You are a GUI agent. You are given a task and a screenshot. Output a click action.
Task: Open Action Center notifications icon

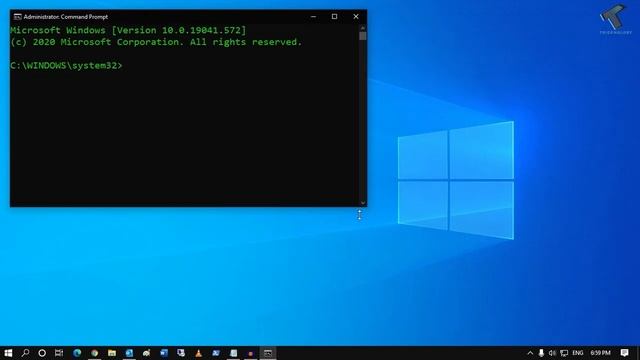[x=624, y=353]
